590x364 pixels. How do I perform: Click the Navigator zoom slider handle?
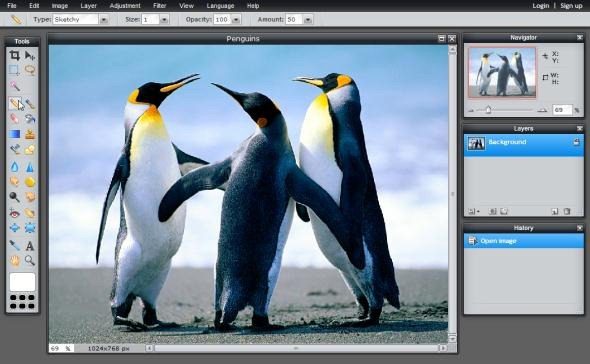[488, 110]
